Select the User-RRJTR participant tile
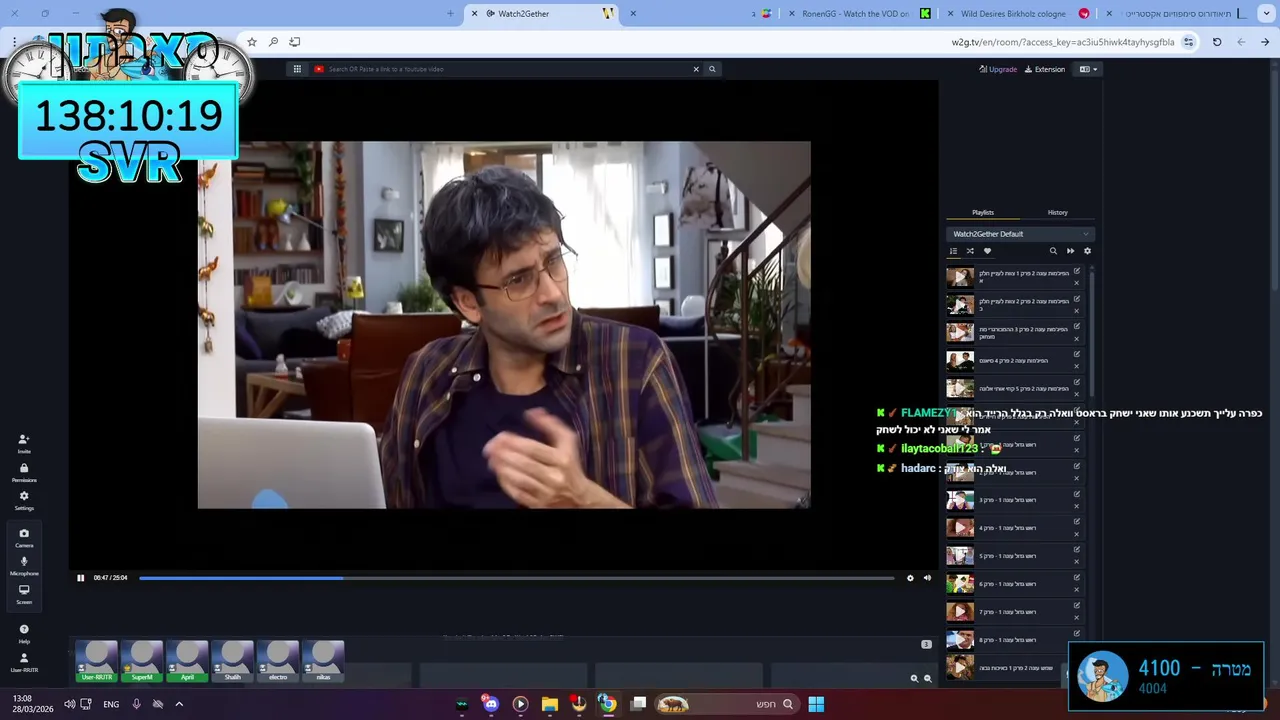The height and width of the screenshot is (720, 1280). click(x=97, y=662)
